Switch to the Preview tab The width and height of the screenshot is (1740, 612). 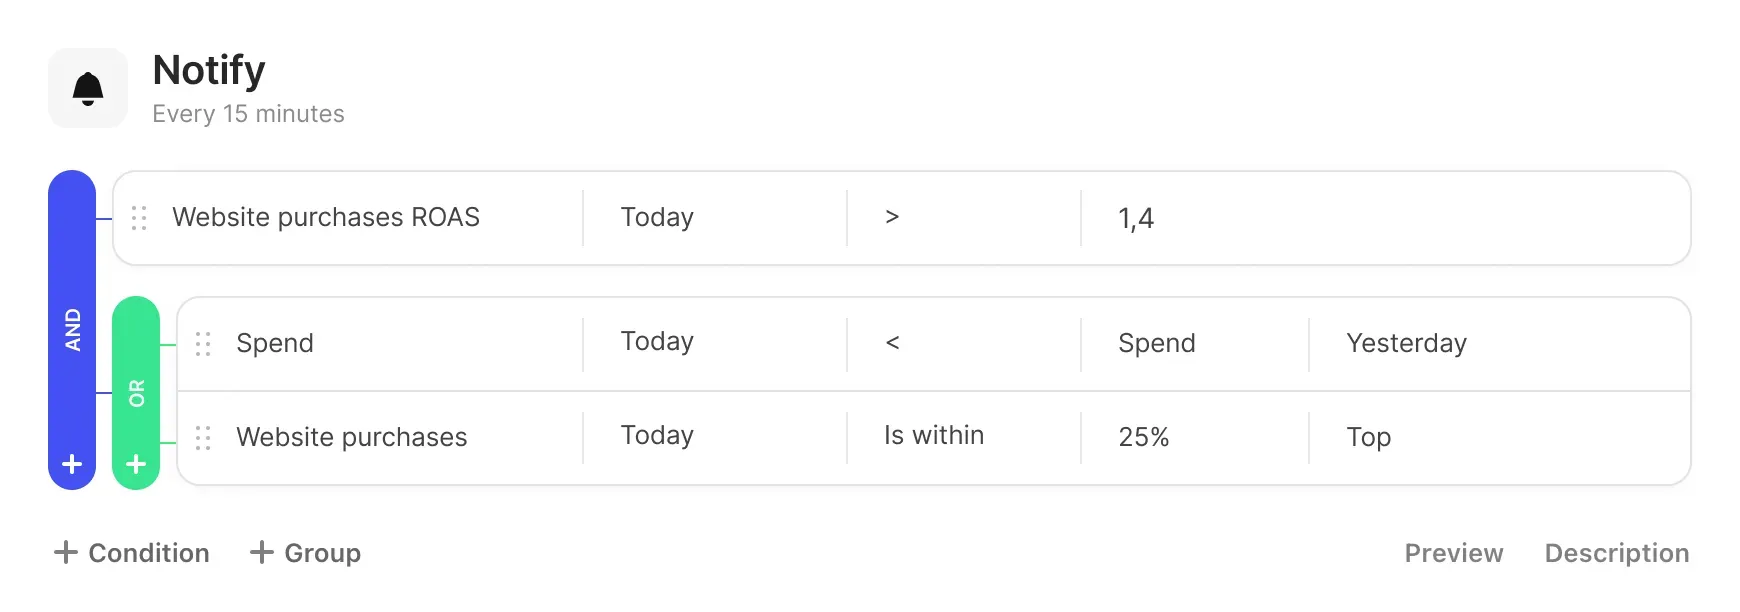pos(1454,553)
